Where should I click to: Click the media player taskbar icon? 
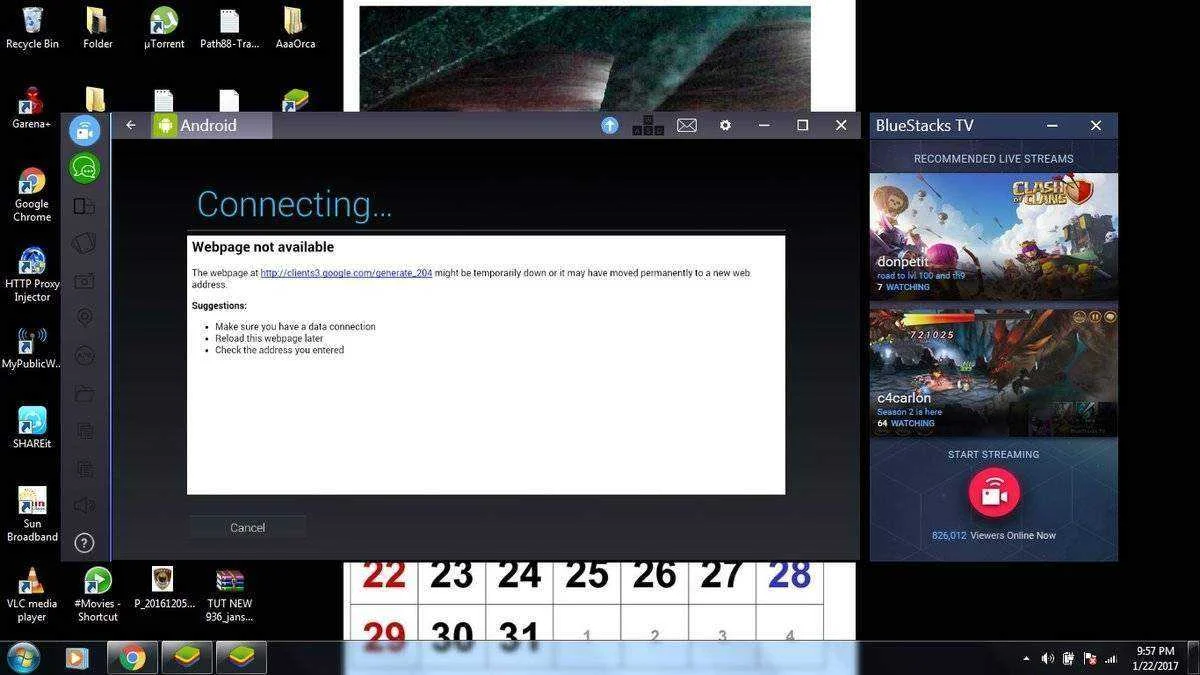[x=77, y=657]
